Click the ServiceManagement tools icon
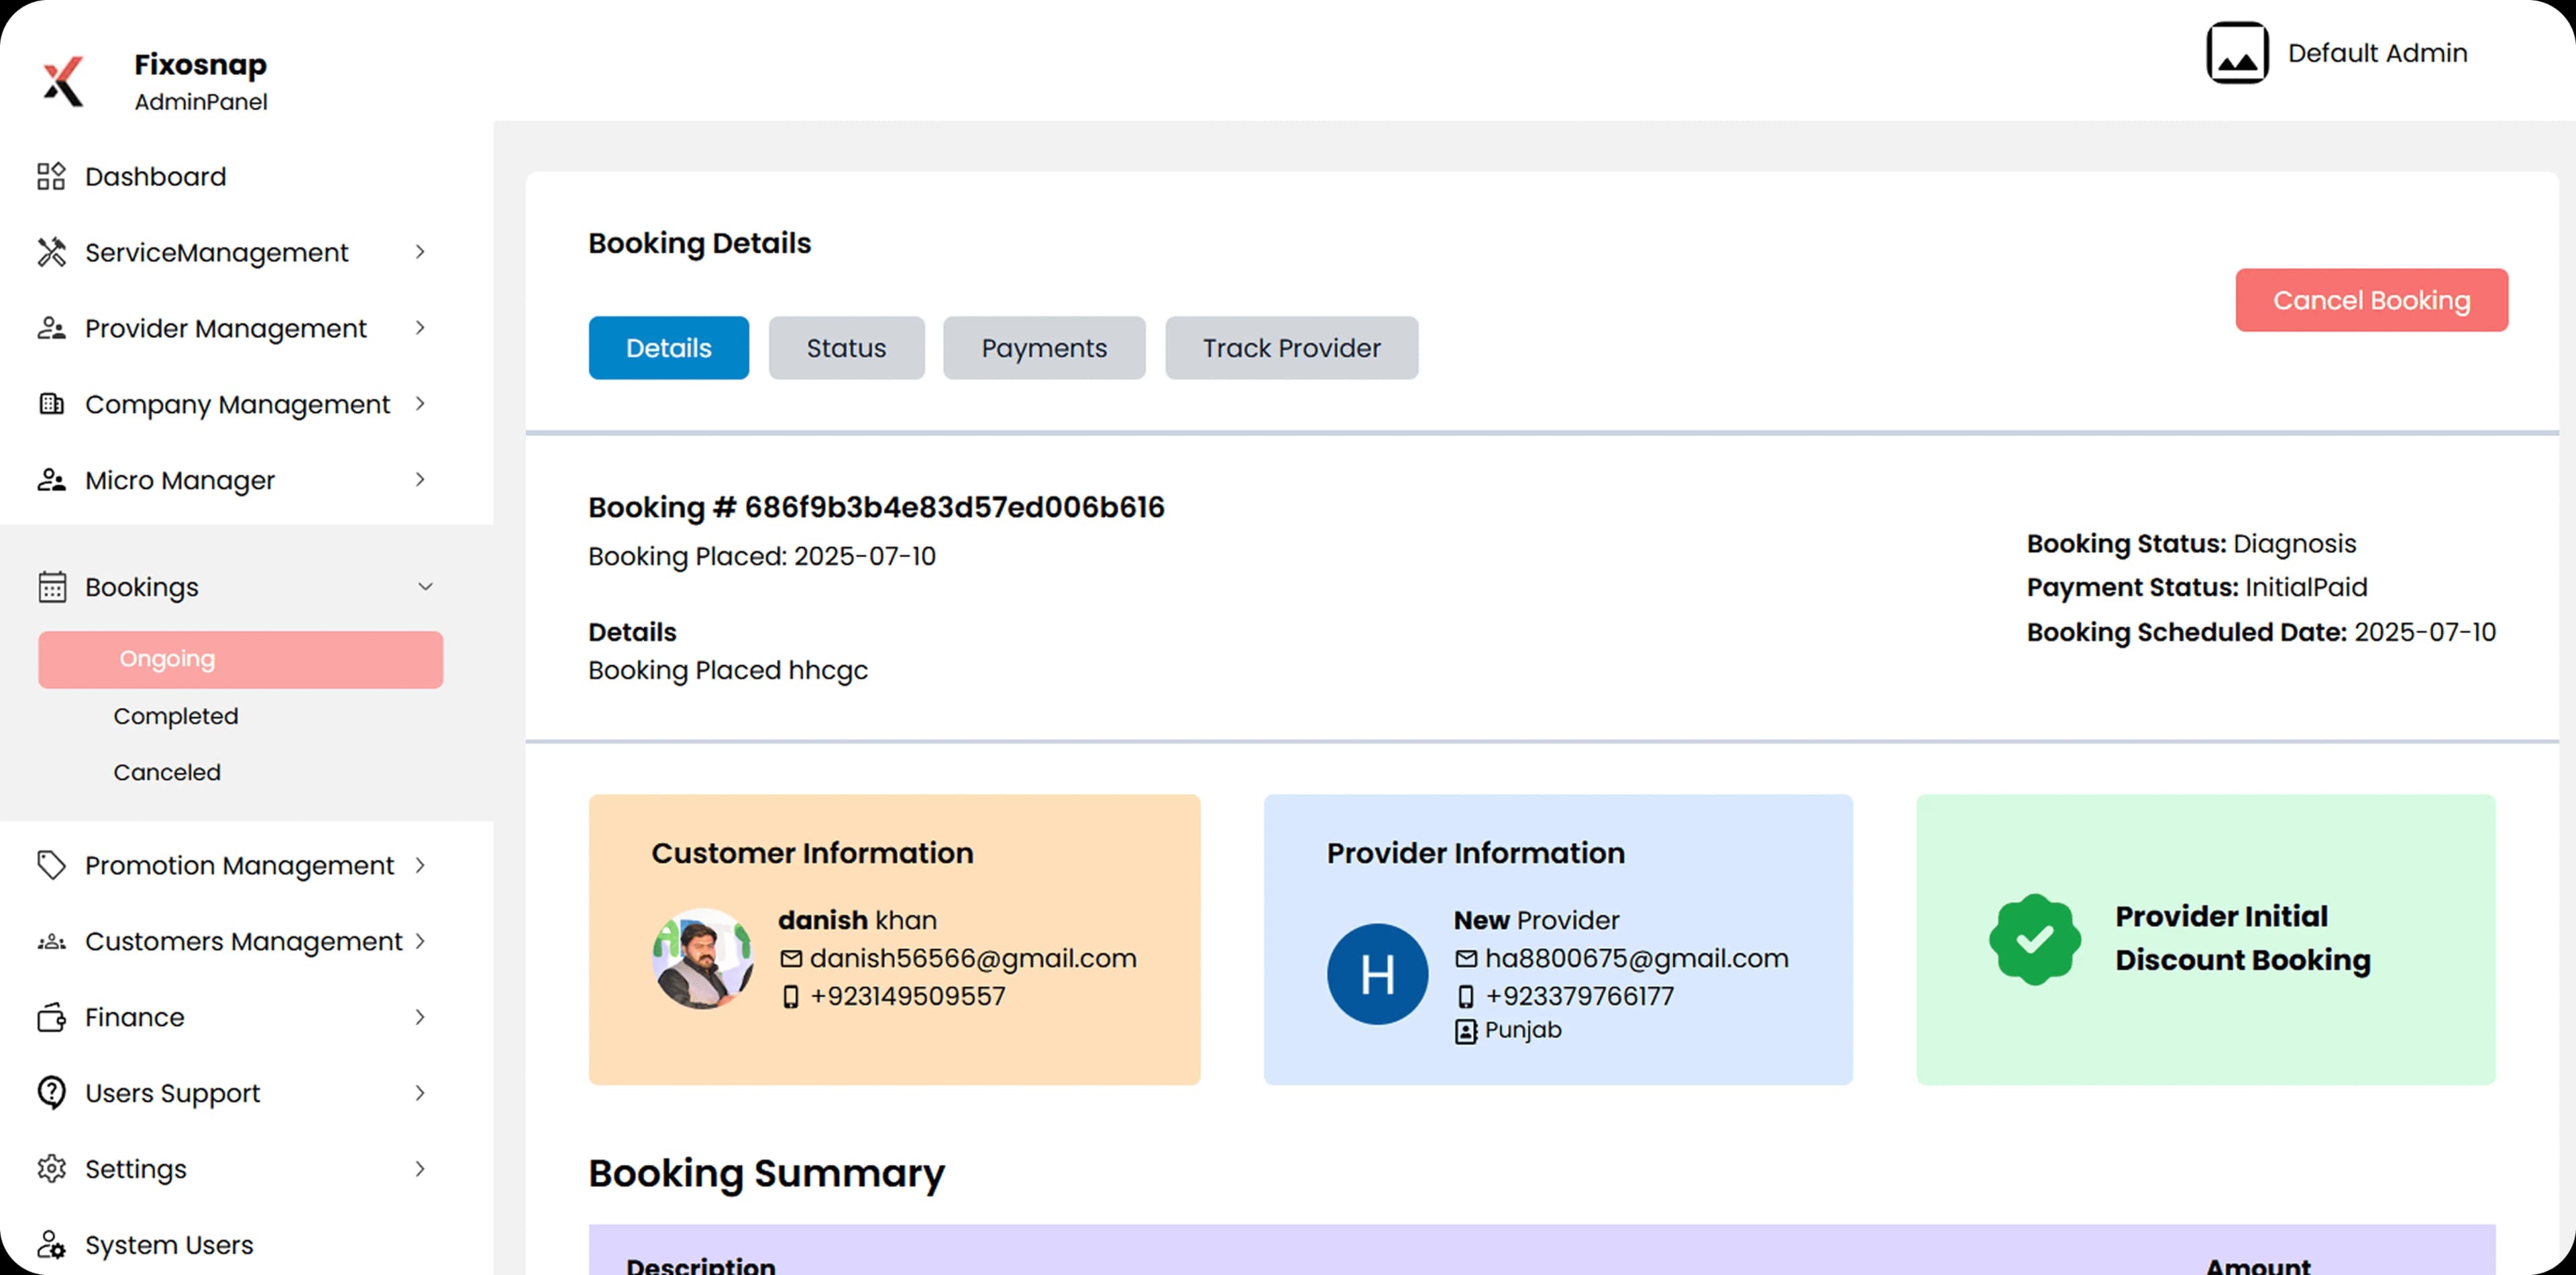 click(51, 252)
